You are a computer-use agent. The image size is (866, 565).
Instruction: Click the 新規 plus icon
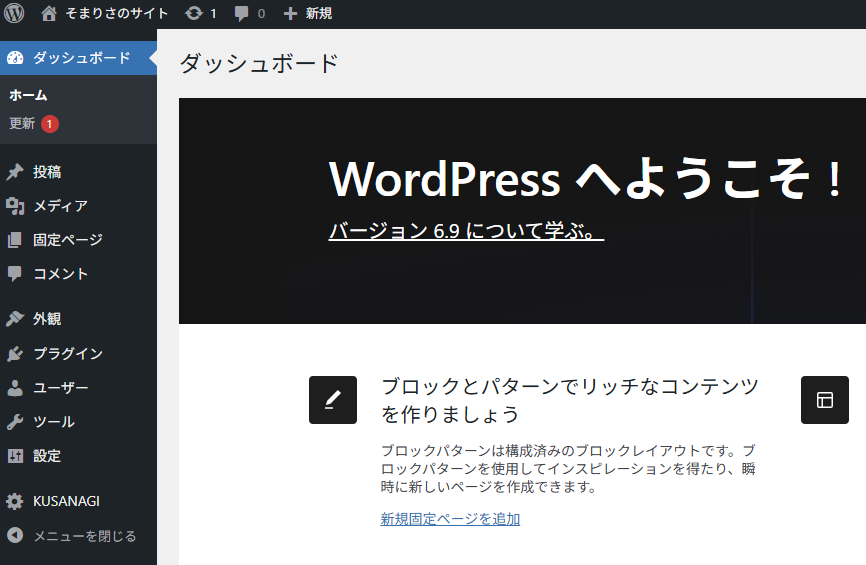(291, 14)
